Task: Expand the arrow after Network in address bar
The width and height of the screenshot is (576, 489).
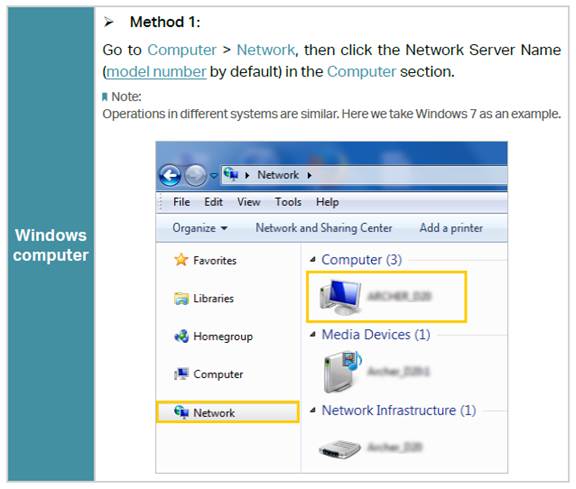Action: (310, 176)
